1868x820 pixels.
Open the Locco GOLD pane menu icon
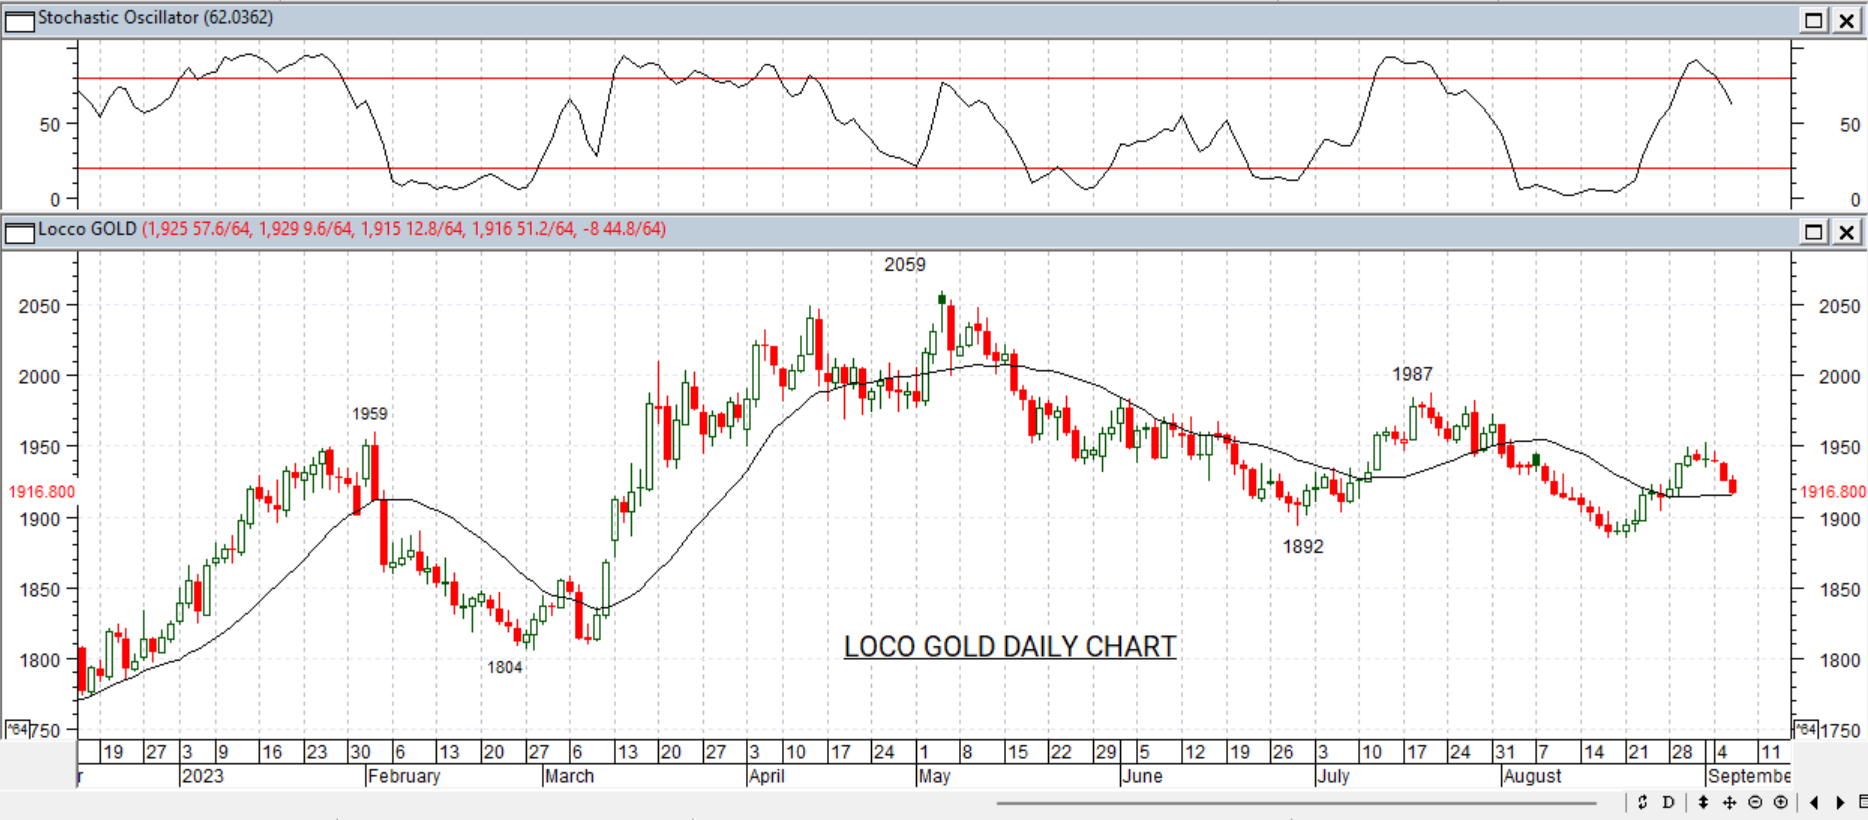click(x=19, y=232)
